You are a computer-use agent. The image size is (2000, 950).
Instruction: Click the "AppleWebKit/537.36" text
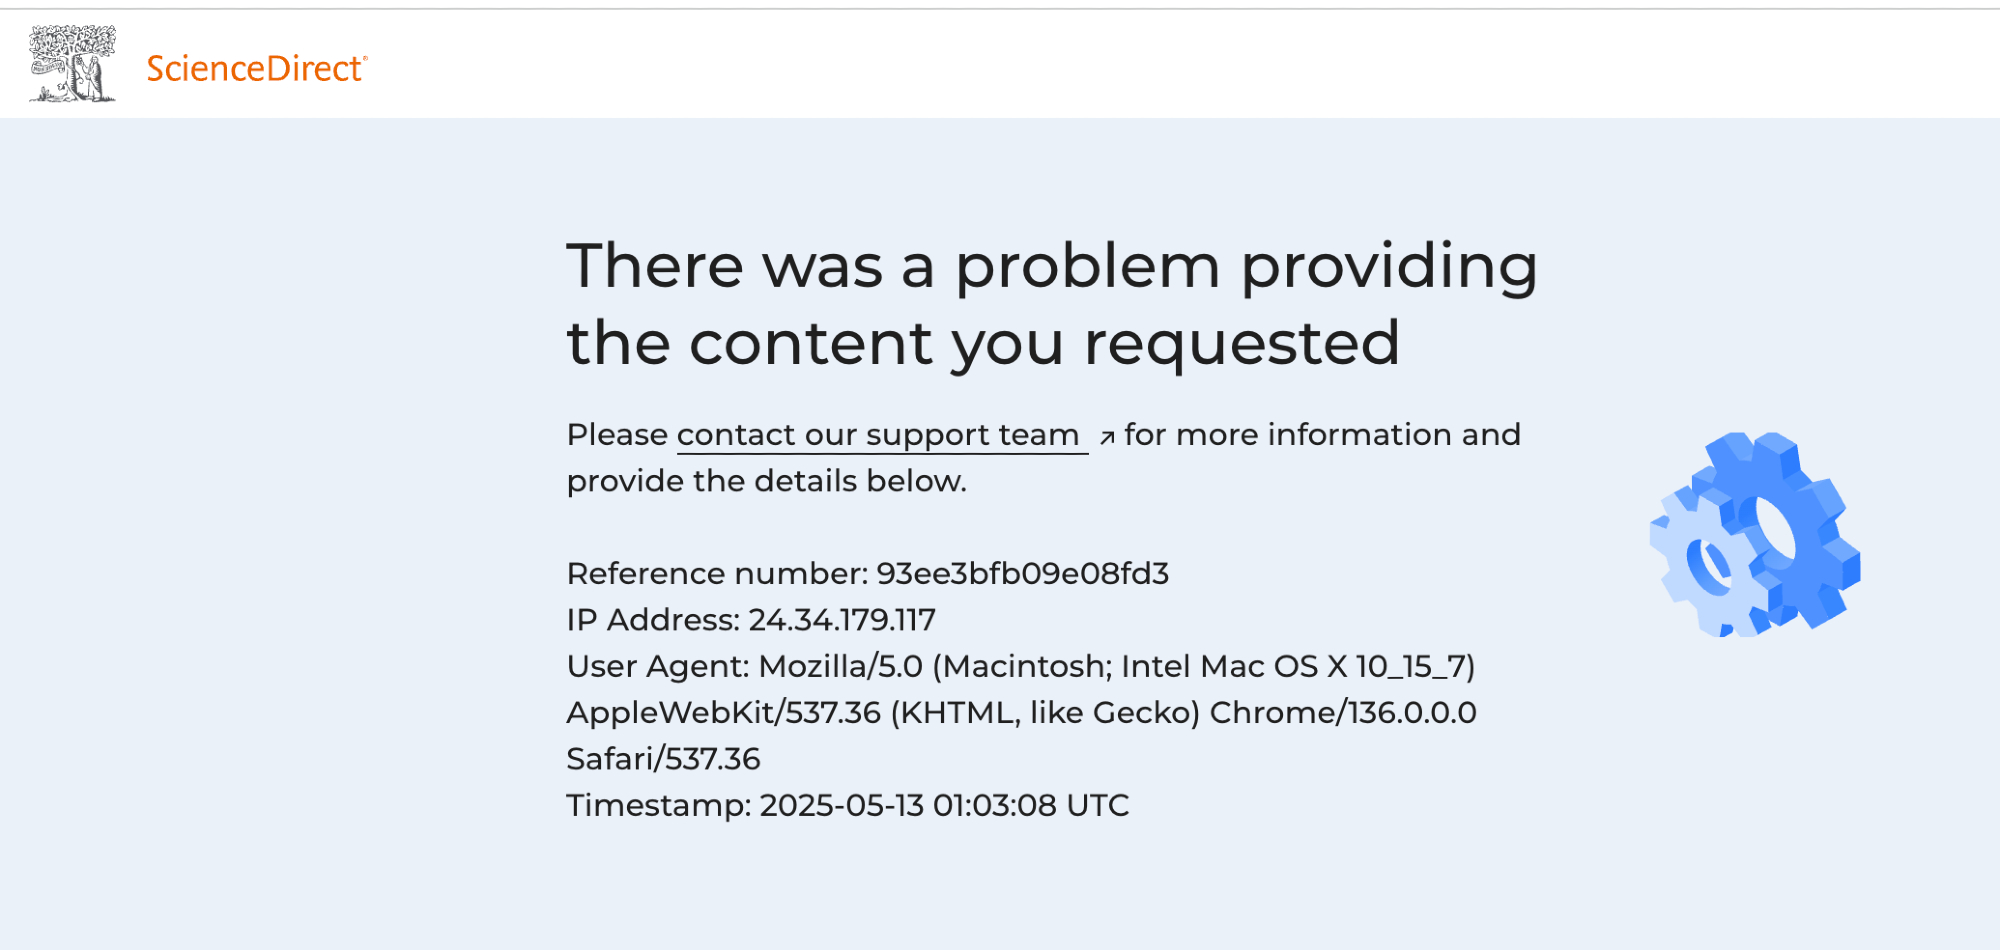click(x=723, y=712)
